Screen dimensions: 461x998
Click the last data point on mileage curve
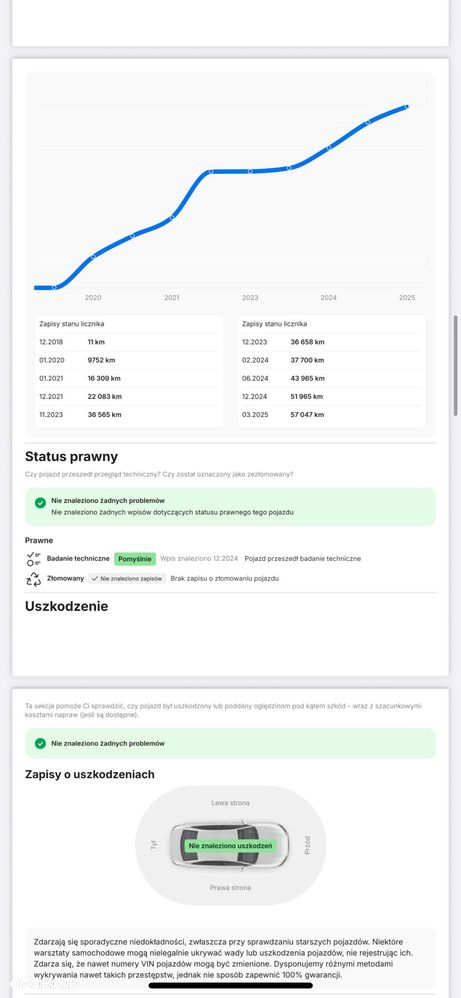click(407, 107)
